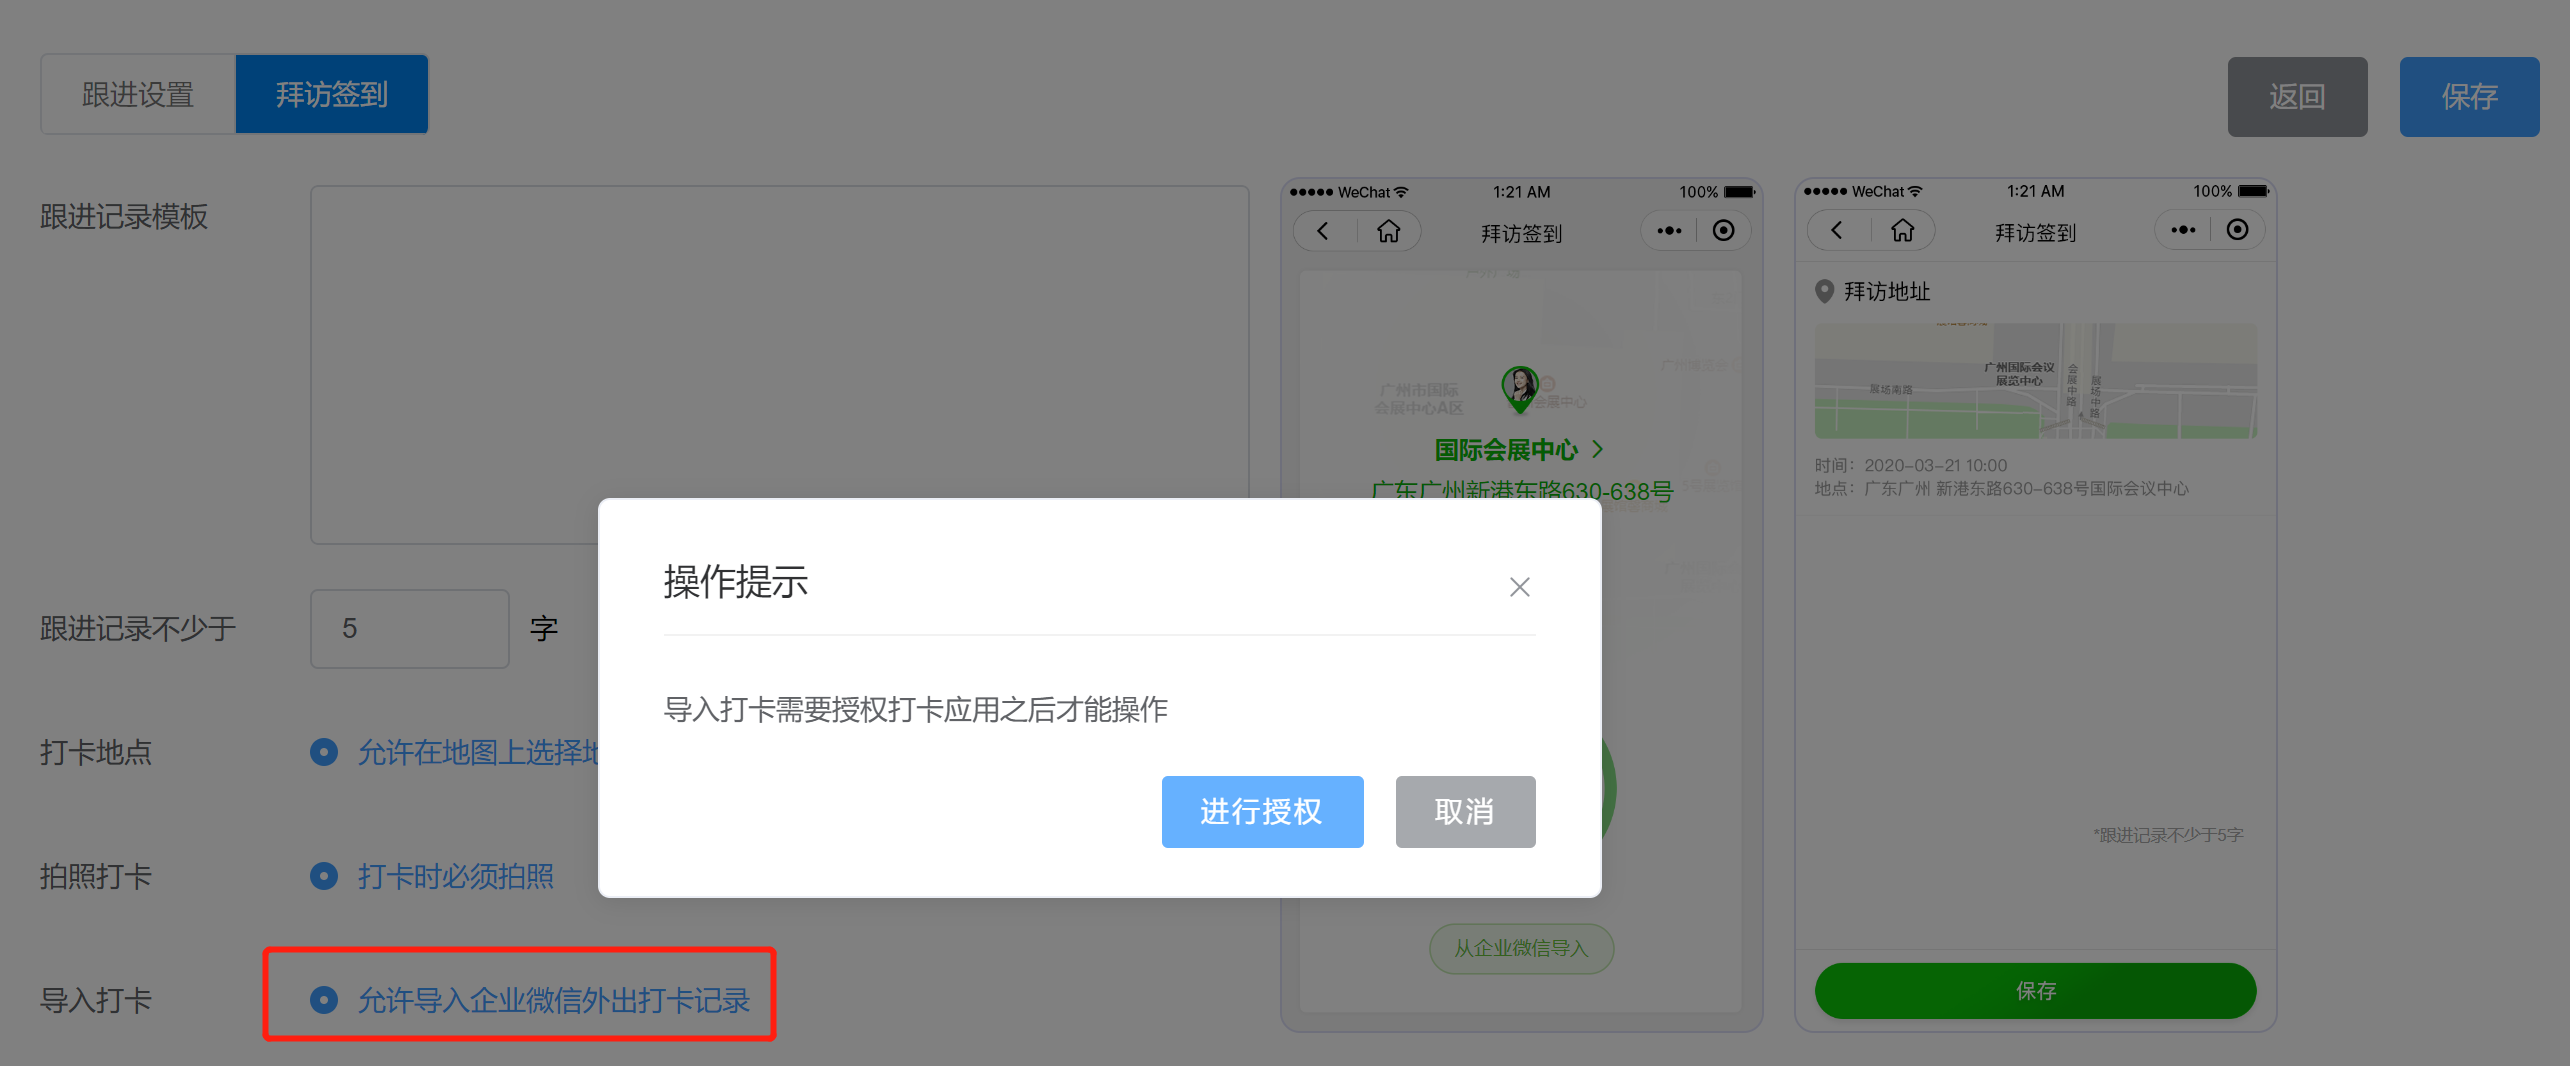
Task: Expand 国际会展中心 chevron arrow
Action: click(x=1597, y=450)
